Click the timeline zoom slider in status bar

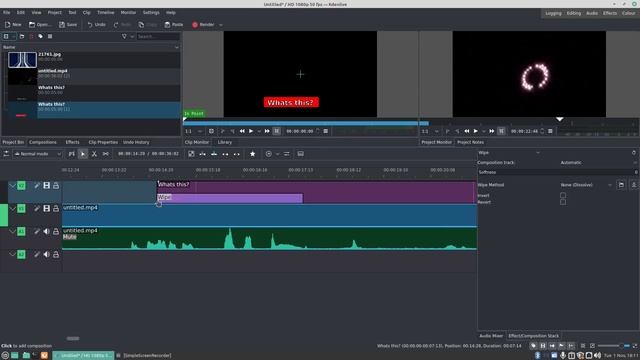point(614,346)
